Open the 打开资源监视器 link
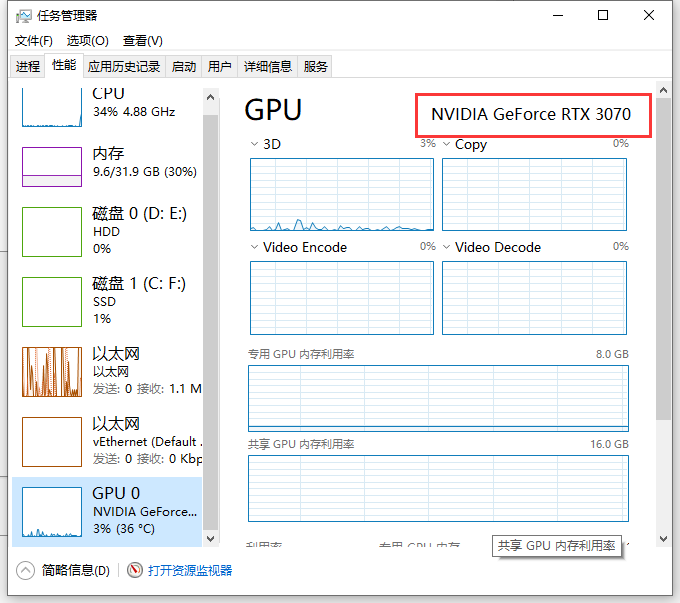The image size is (680, 603). coord(190,570)
